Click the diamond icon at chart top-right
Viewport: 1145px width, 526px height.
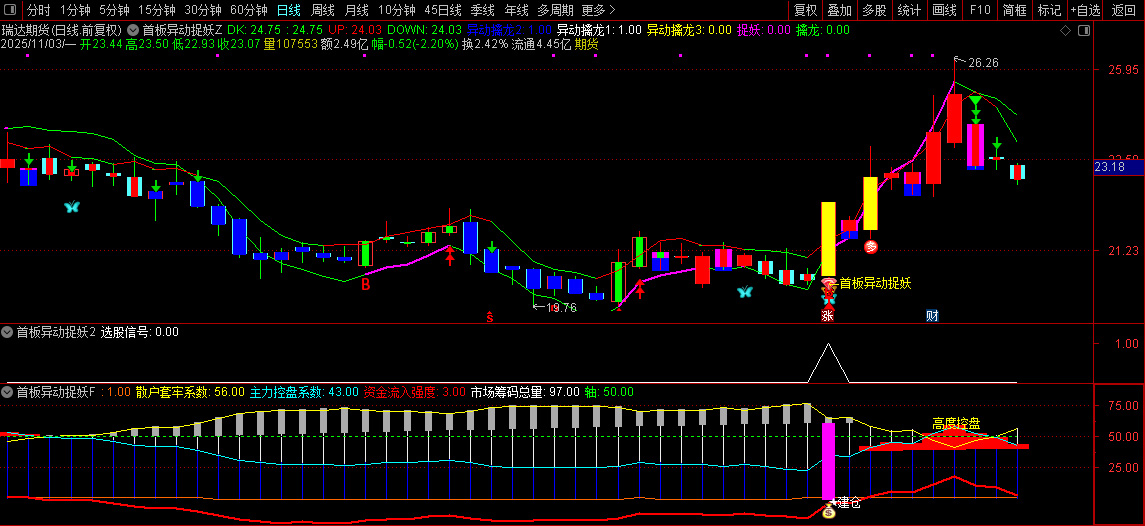coord(1065,30)
